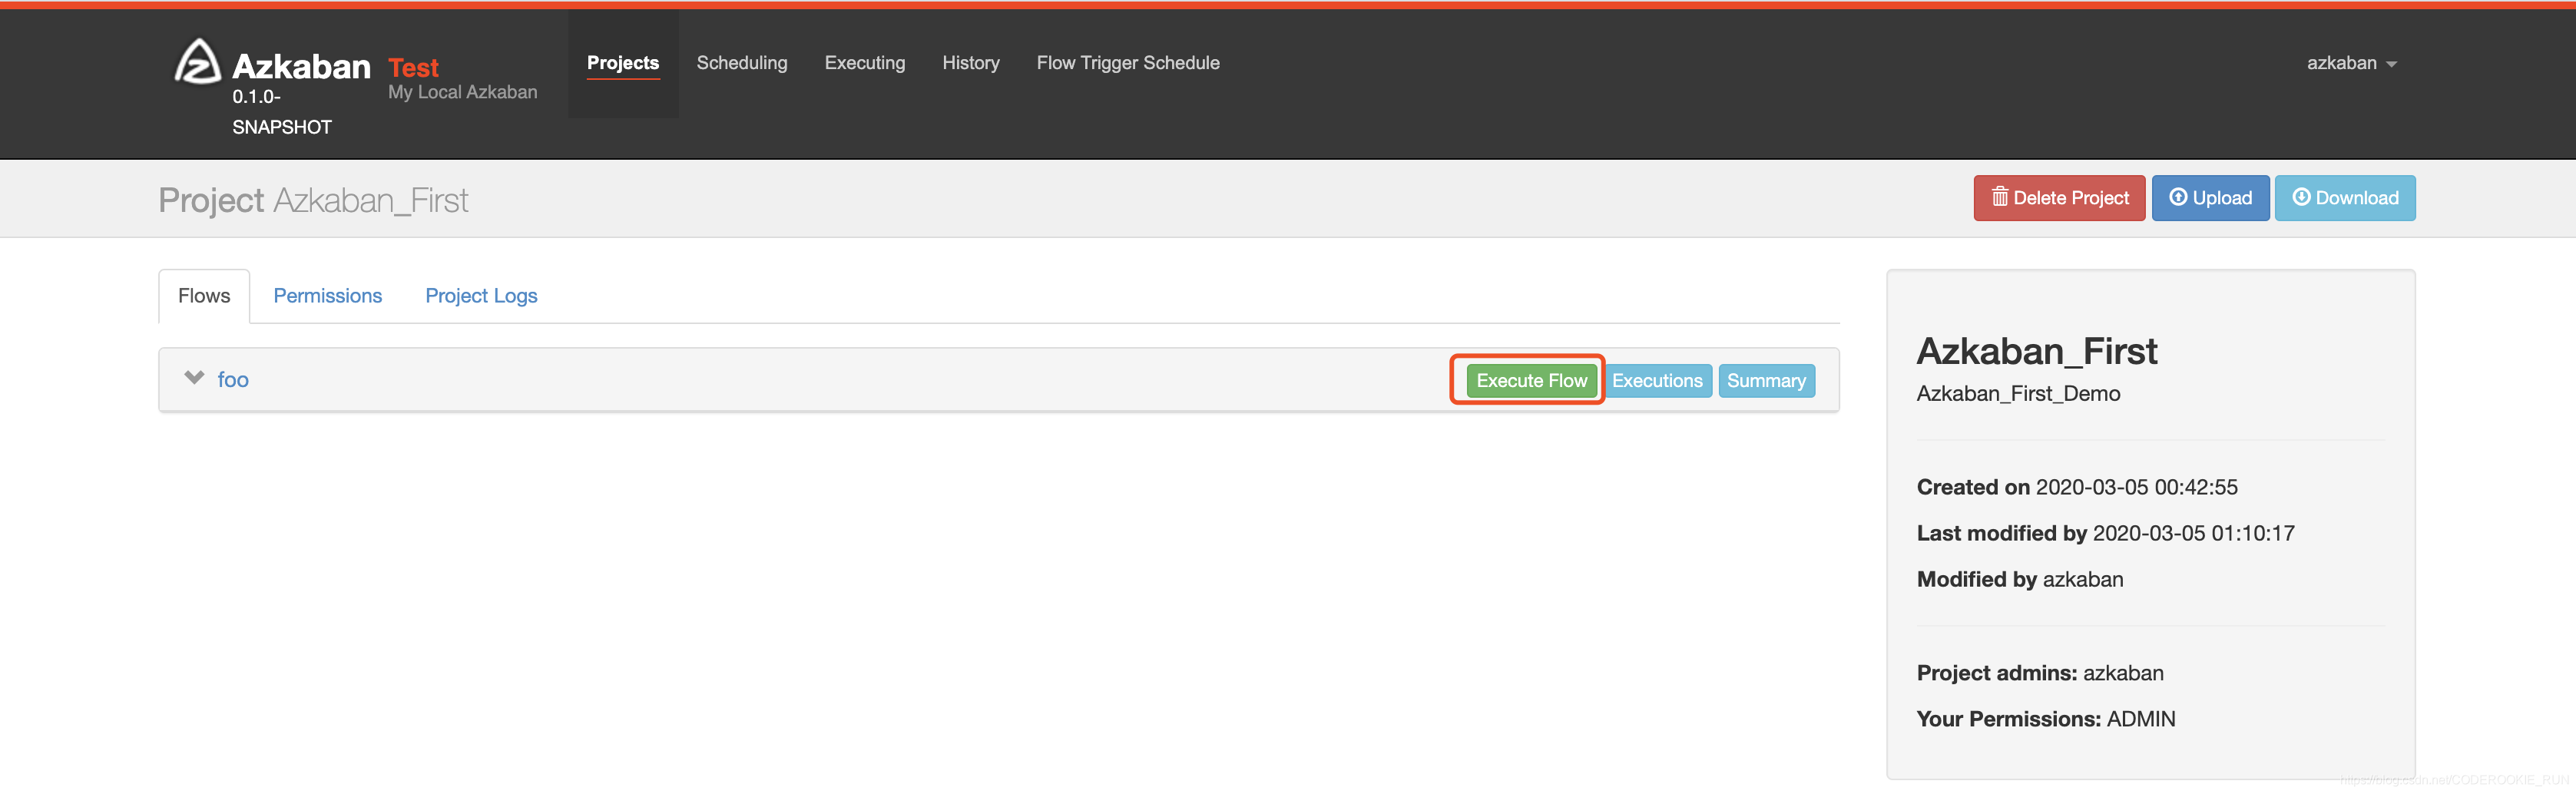Viewport: 2576px width, 794px height.
Task: Open Flow Trigger Schedule
Action: tap(1128, 63)
